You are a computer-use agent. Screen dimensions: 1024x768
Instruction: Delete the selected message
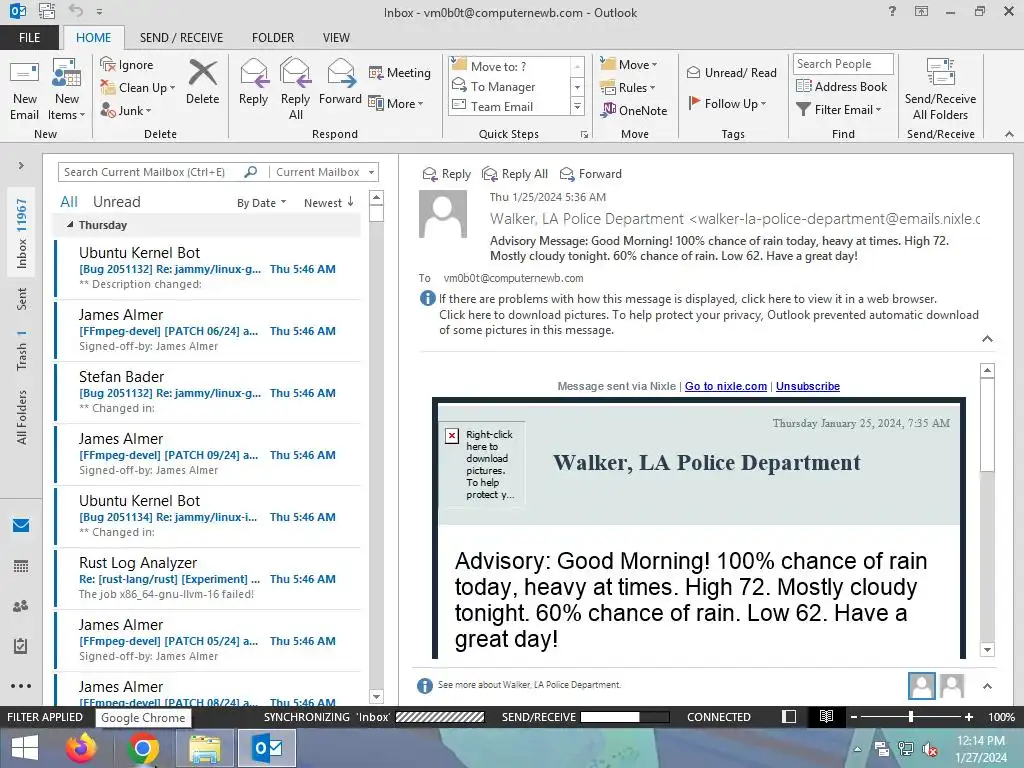click(x=202, y=83)
